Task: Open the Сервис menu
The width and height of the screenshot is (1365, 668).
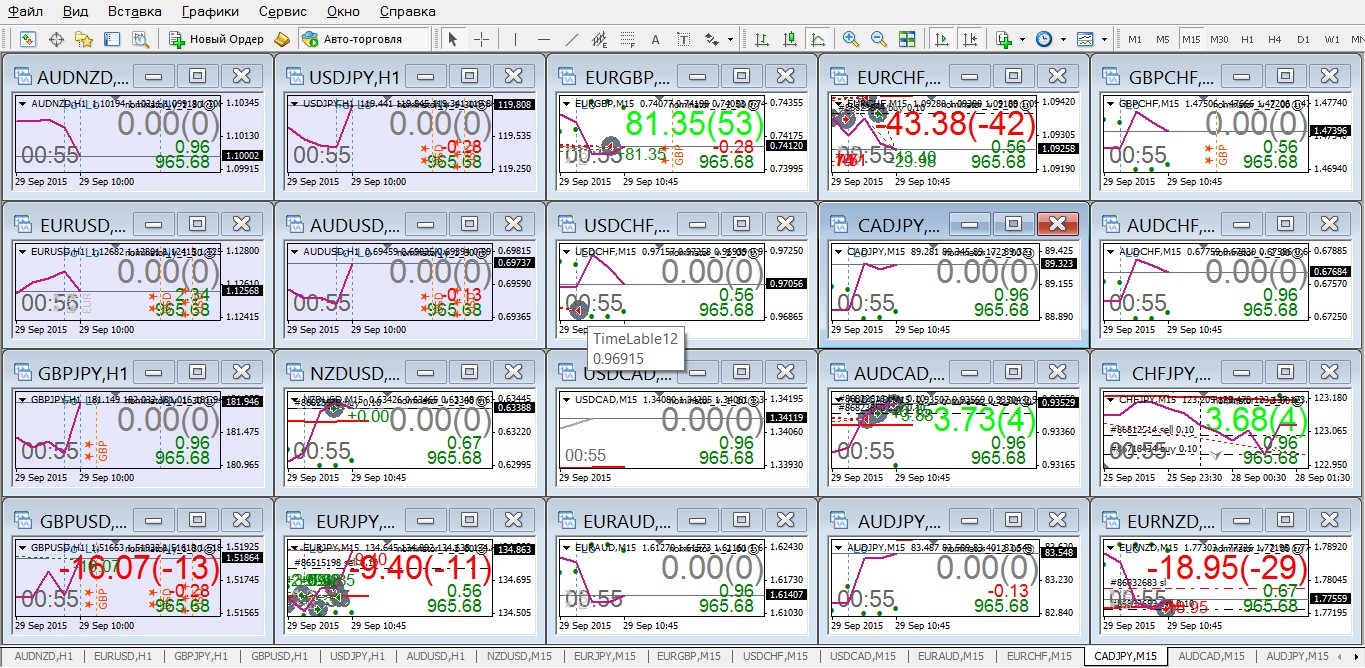Action: point(283,11)
